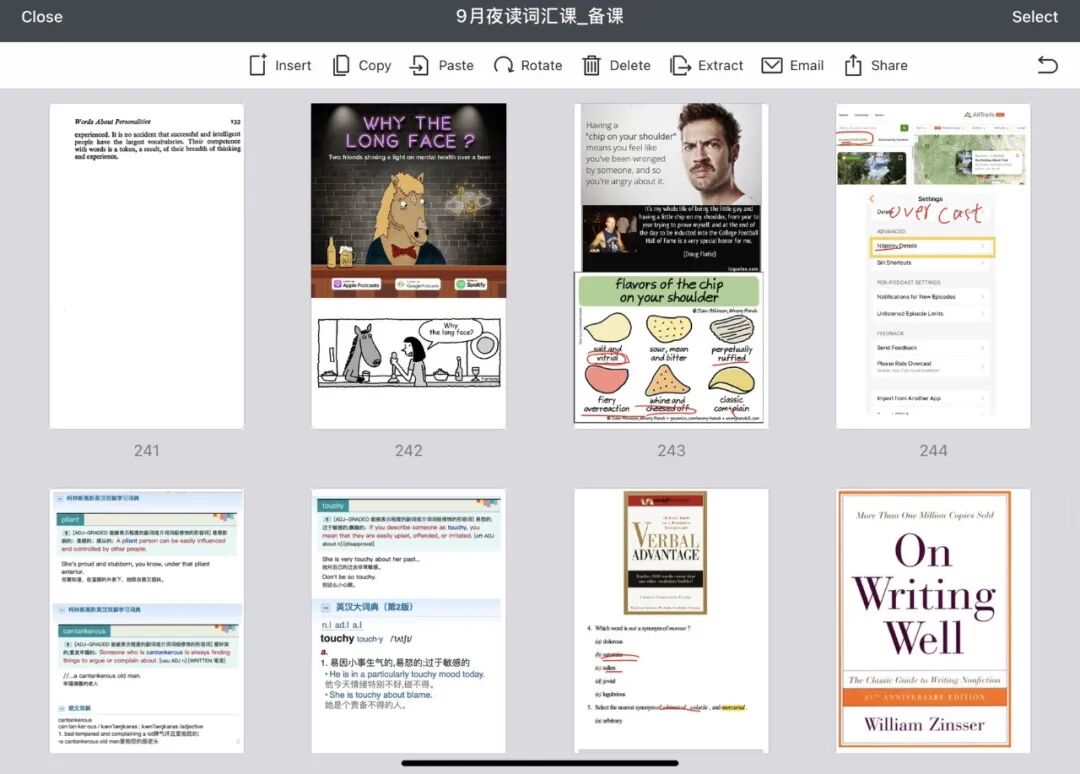The image size is (1080, 774).
Task: Click page number label 244
Action: click(x=933, y=450)
